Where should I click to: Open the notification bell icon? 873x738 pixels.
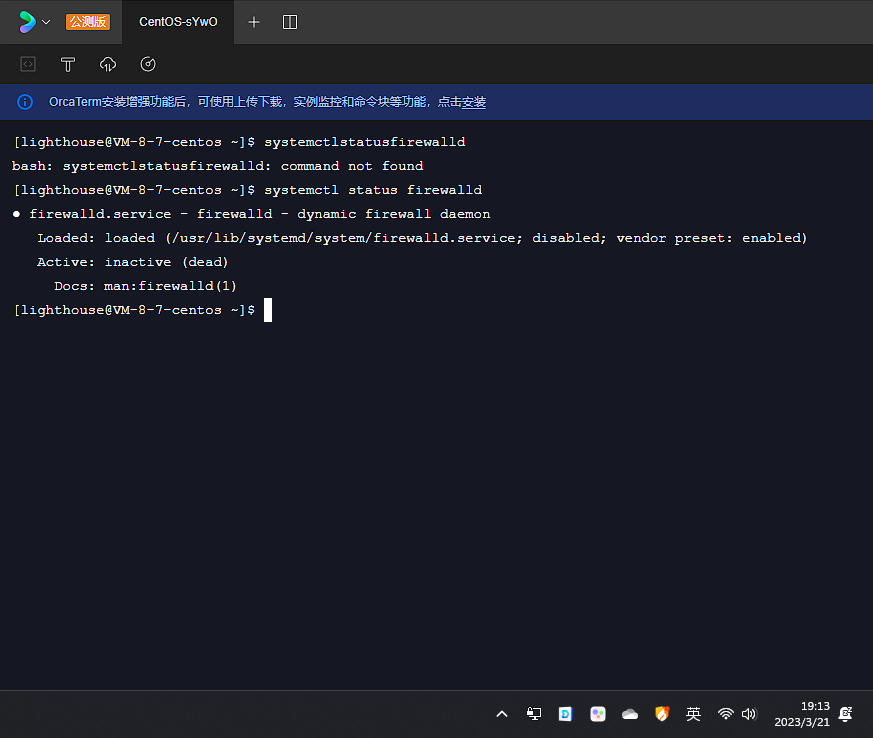846,714
